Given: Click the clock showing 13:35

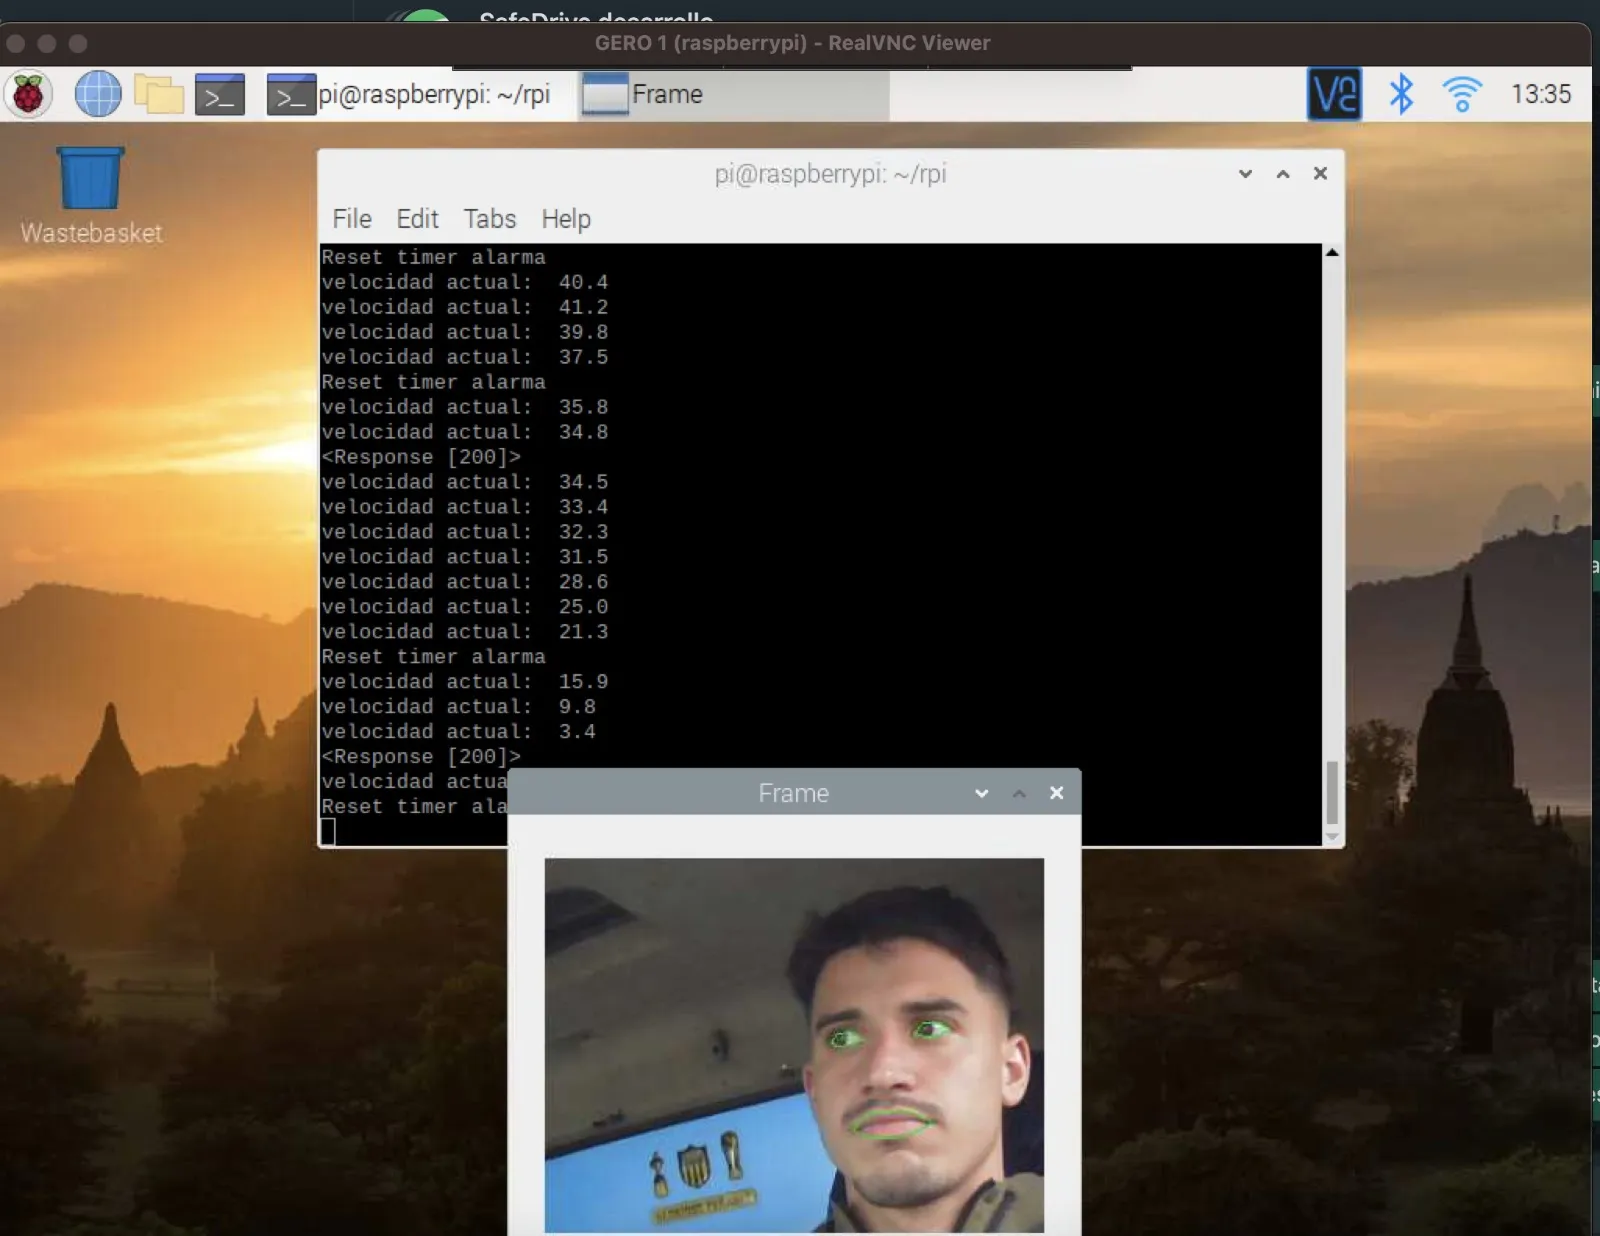Looking at the screenshot, I should point(1541,94).
